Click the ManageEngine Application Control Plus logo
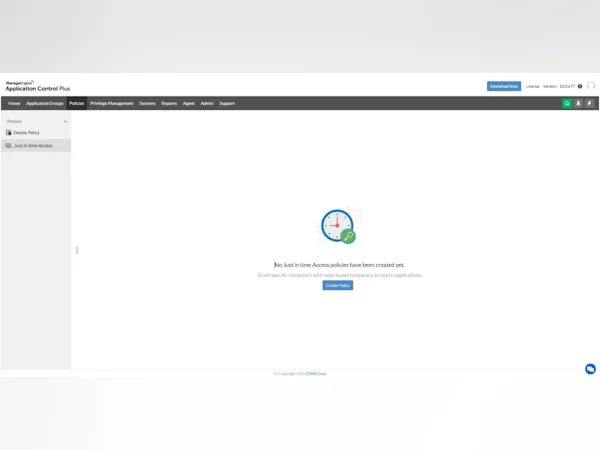The image size is (600, 450). point(38,86)
